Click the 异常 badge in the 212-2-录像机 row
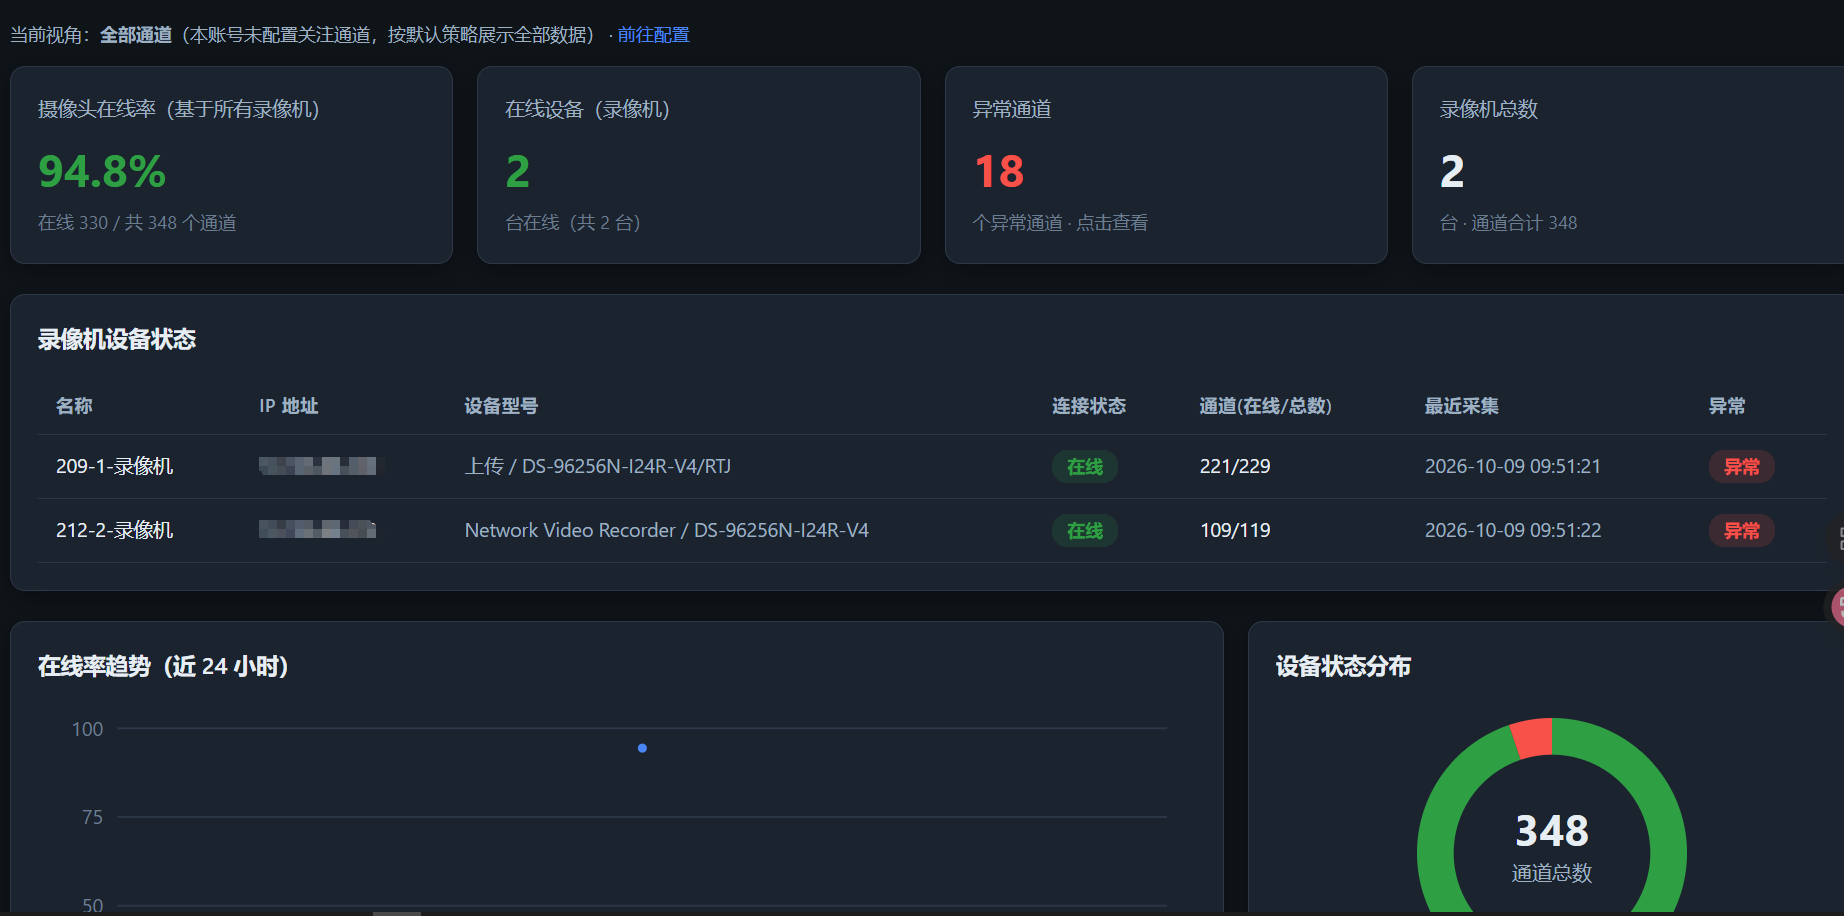 [x=1742, y=531]
